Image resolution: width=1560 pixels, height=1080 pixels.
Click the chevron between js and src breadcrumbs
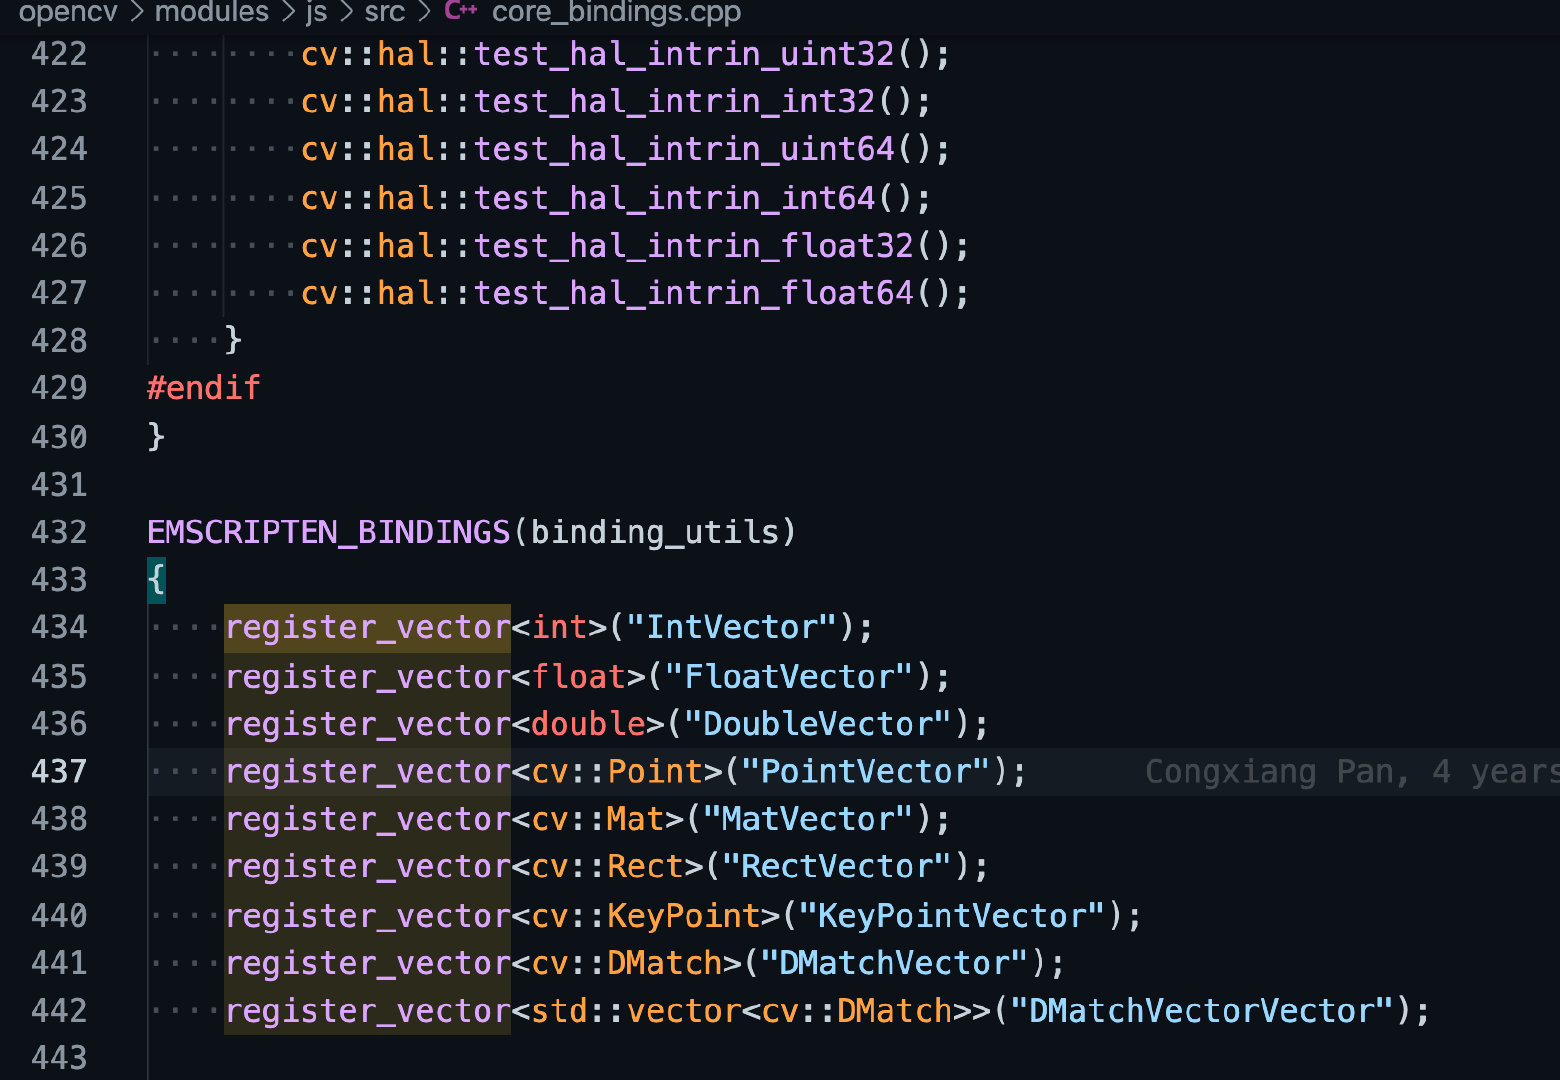tap(345, 13)
